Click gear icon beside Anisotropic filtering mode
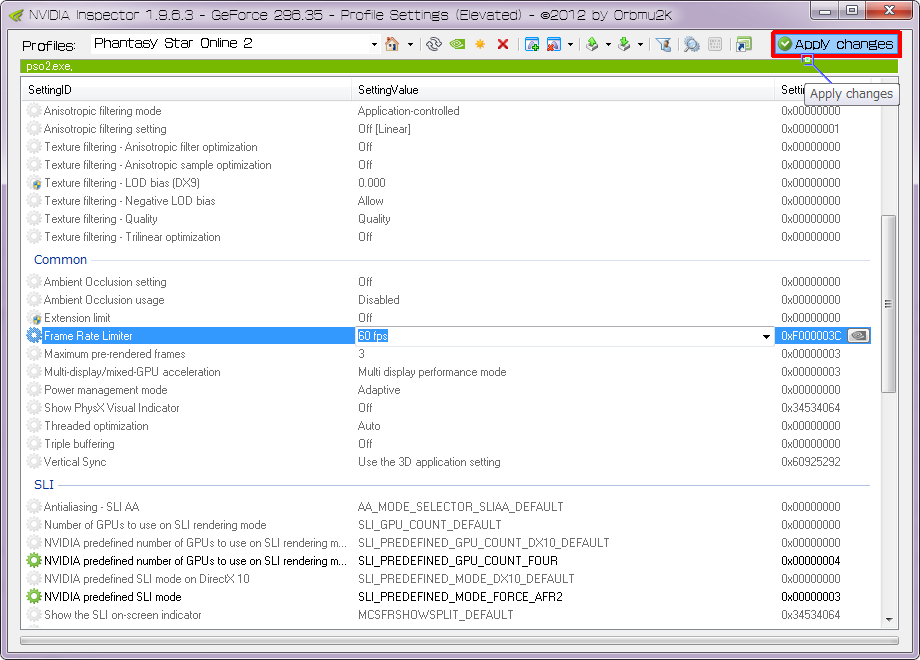Screen dimensions: 920x660 [x=34, y=110]
